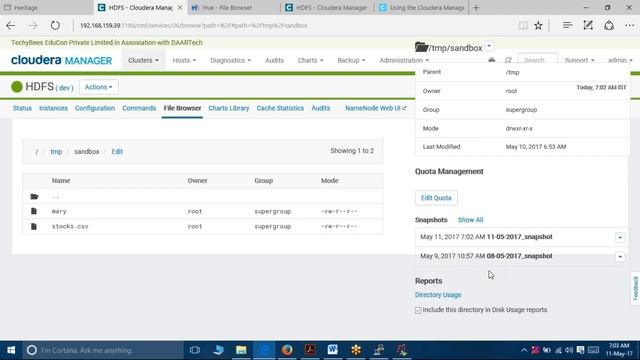Click the browser address bar
The image size is (640, 360).
(x=294, y=25)
